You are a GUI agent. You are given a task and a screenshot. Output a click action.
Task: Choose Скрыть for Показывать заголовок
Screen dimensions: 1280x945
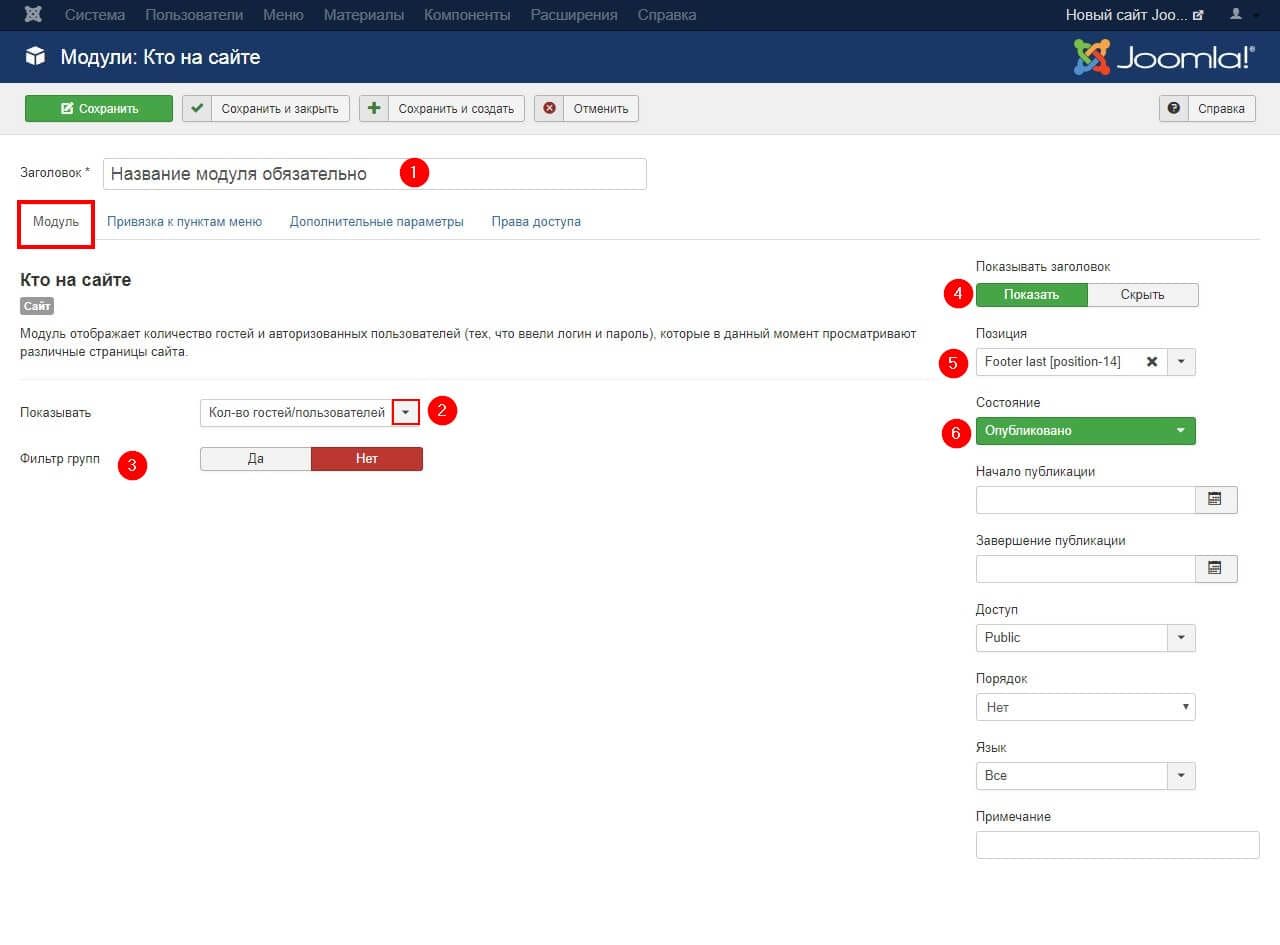(1142, 295)
